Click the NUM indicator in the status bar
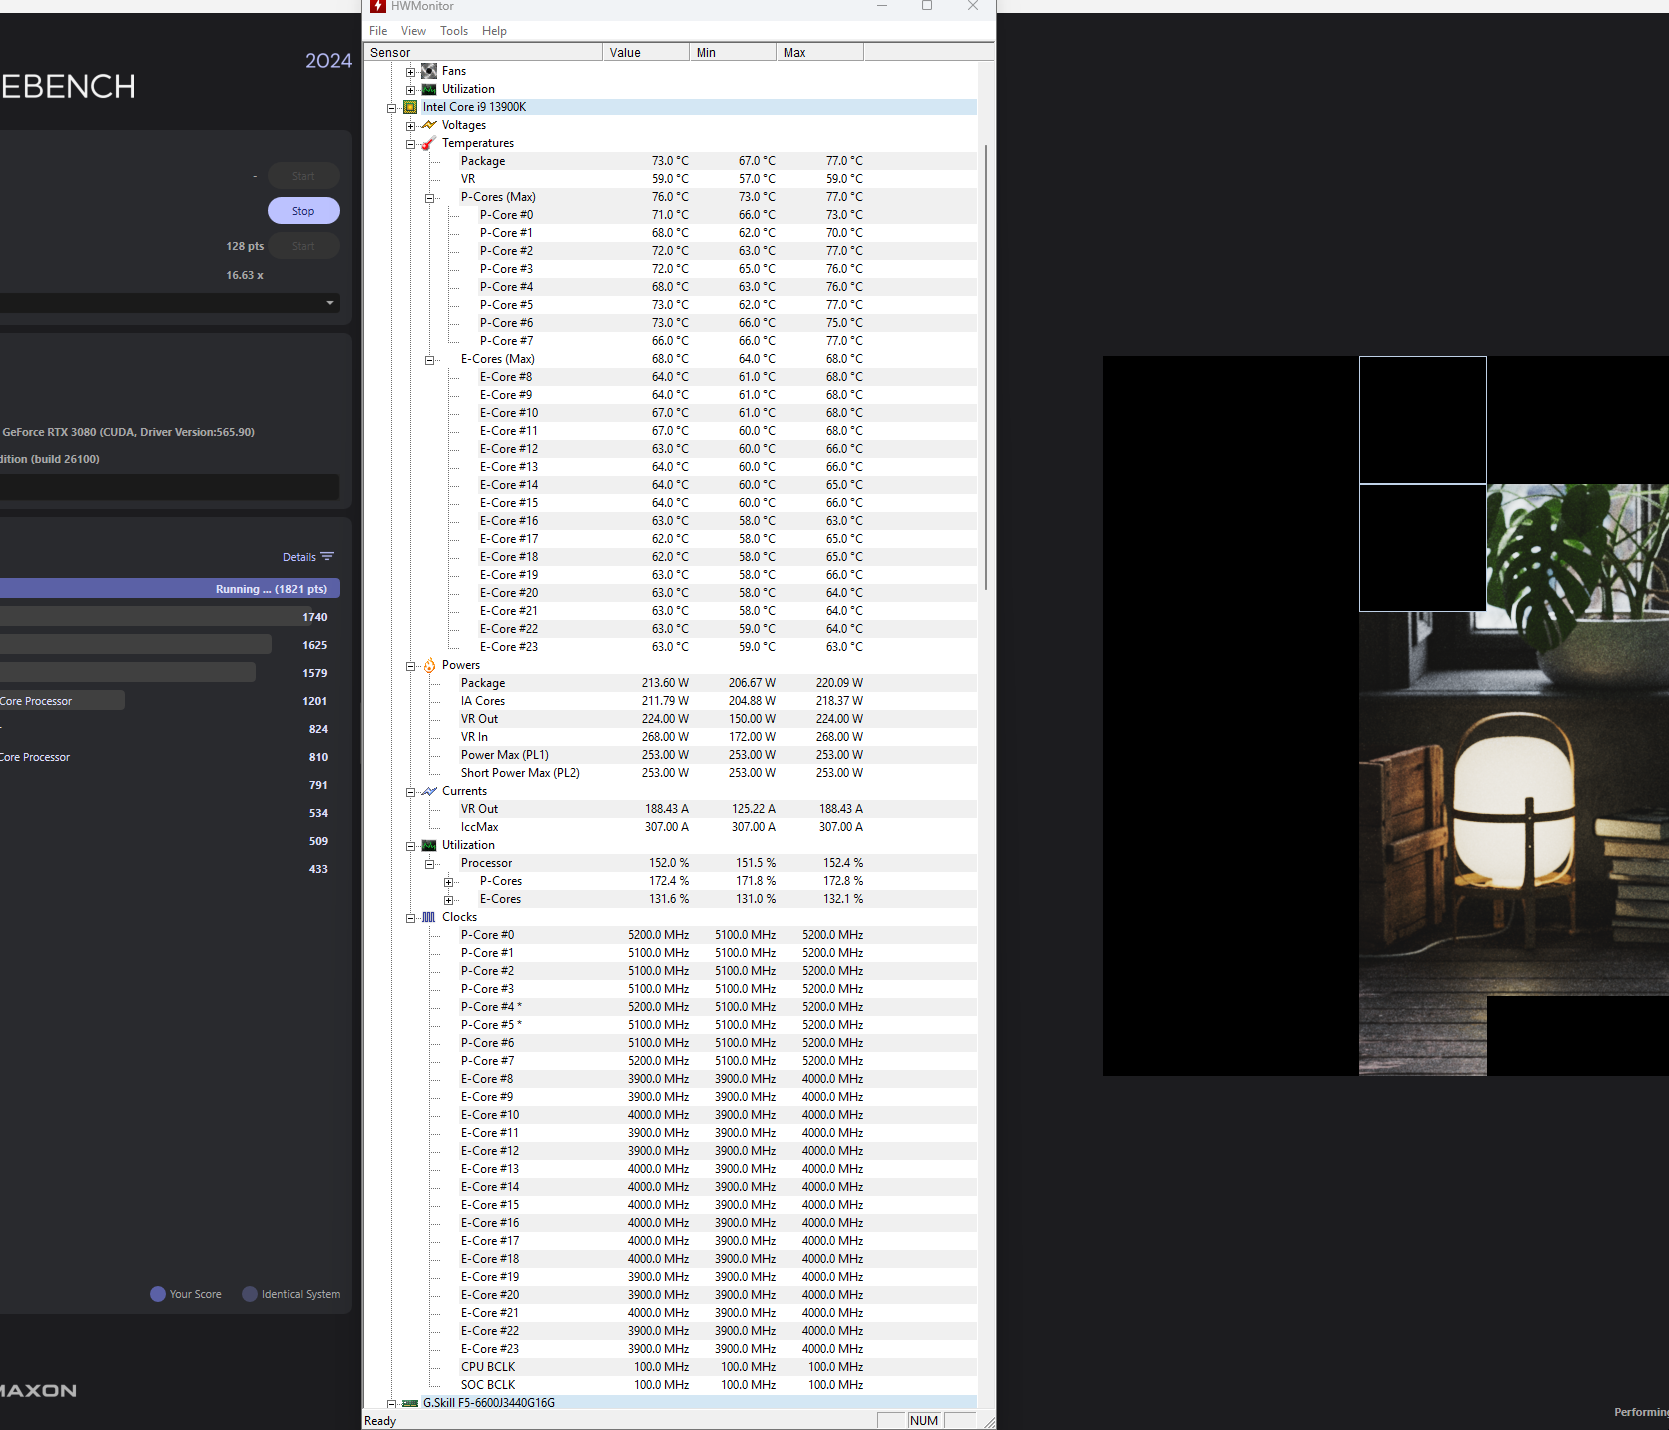1669x1430 pixels. pos(924,1421)
